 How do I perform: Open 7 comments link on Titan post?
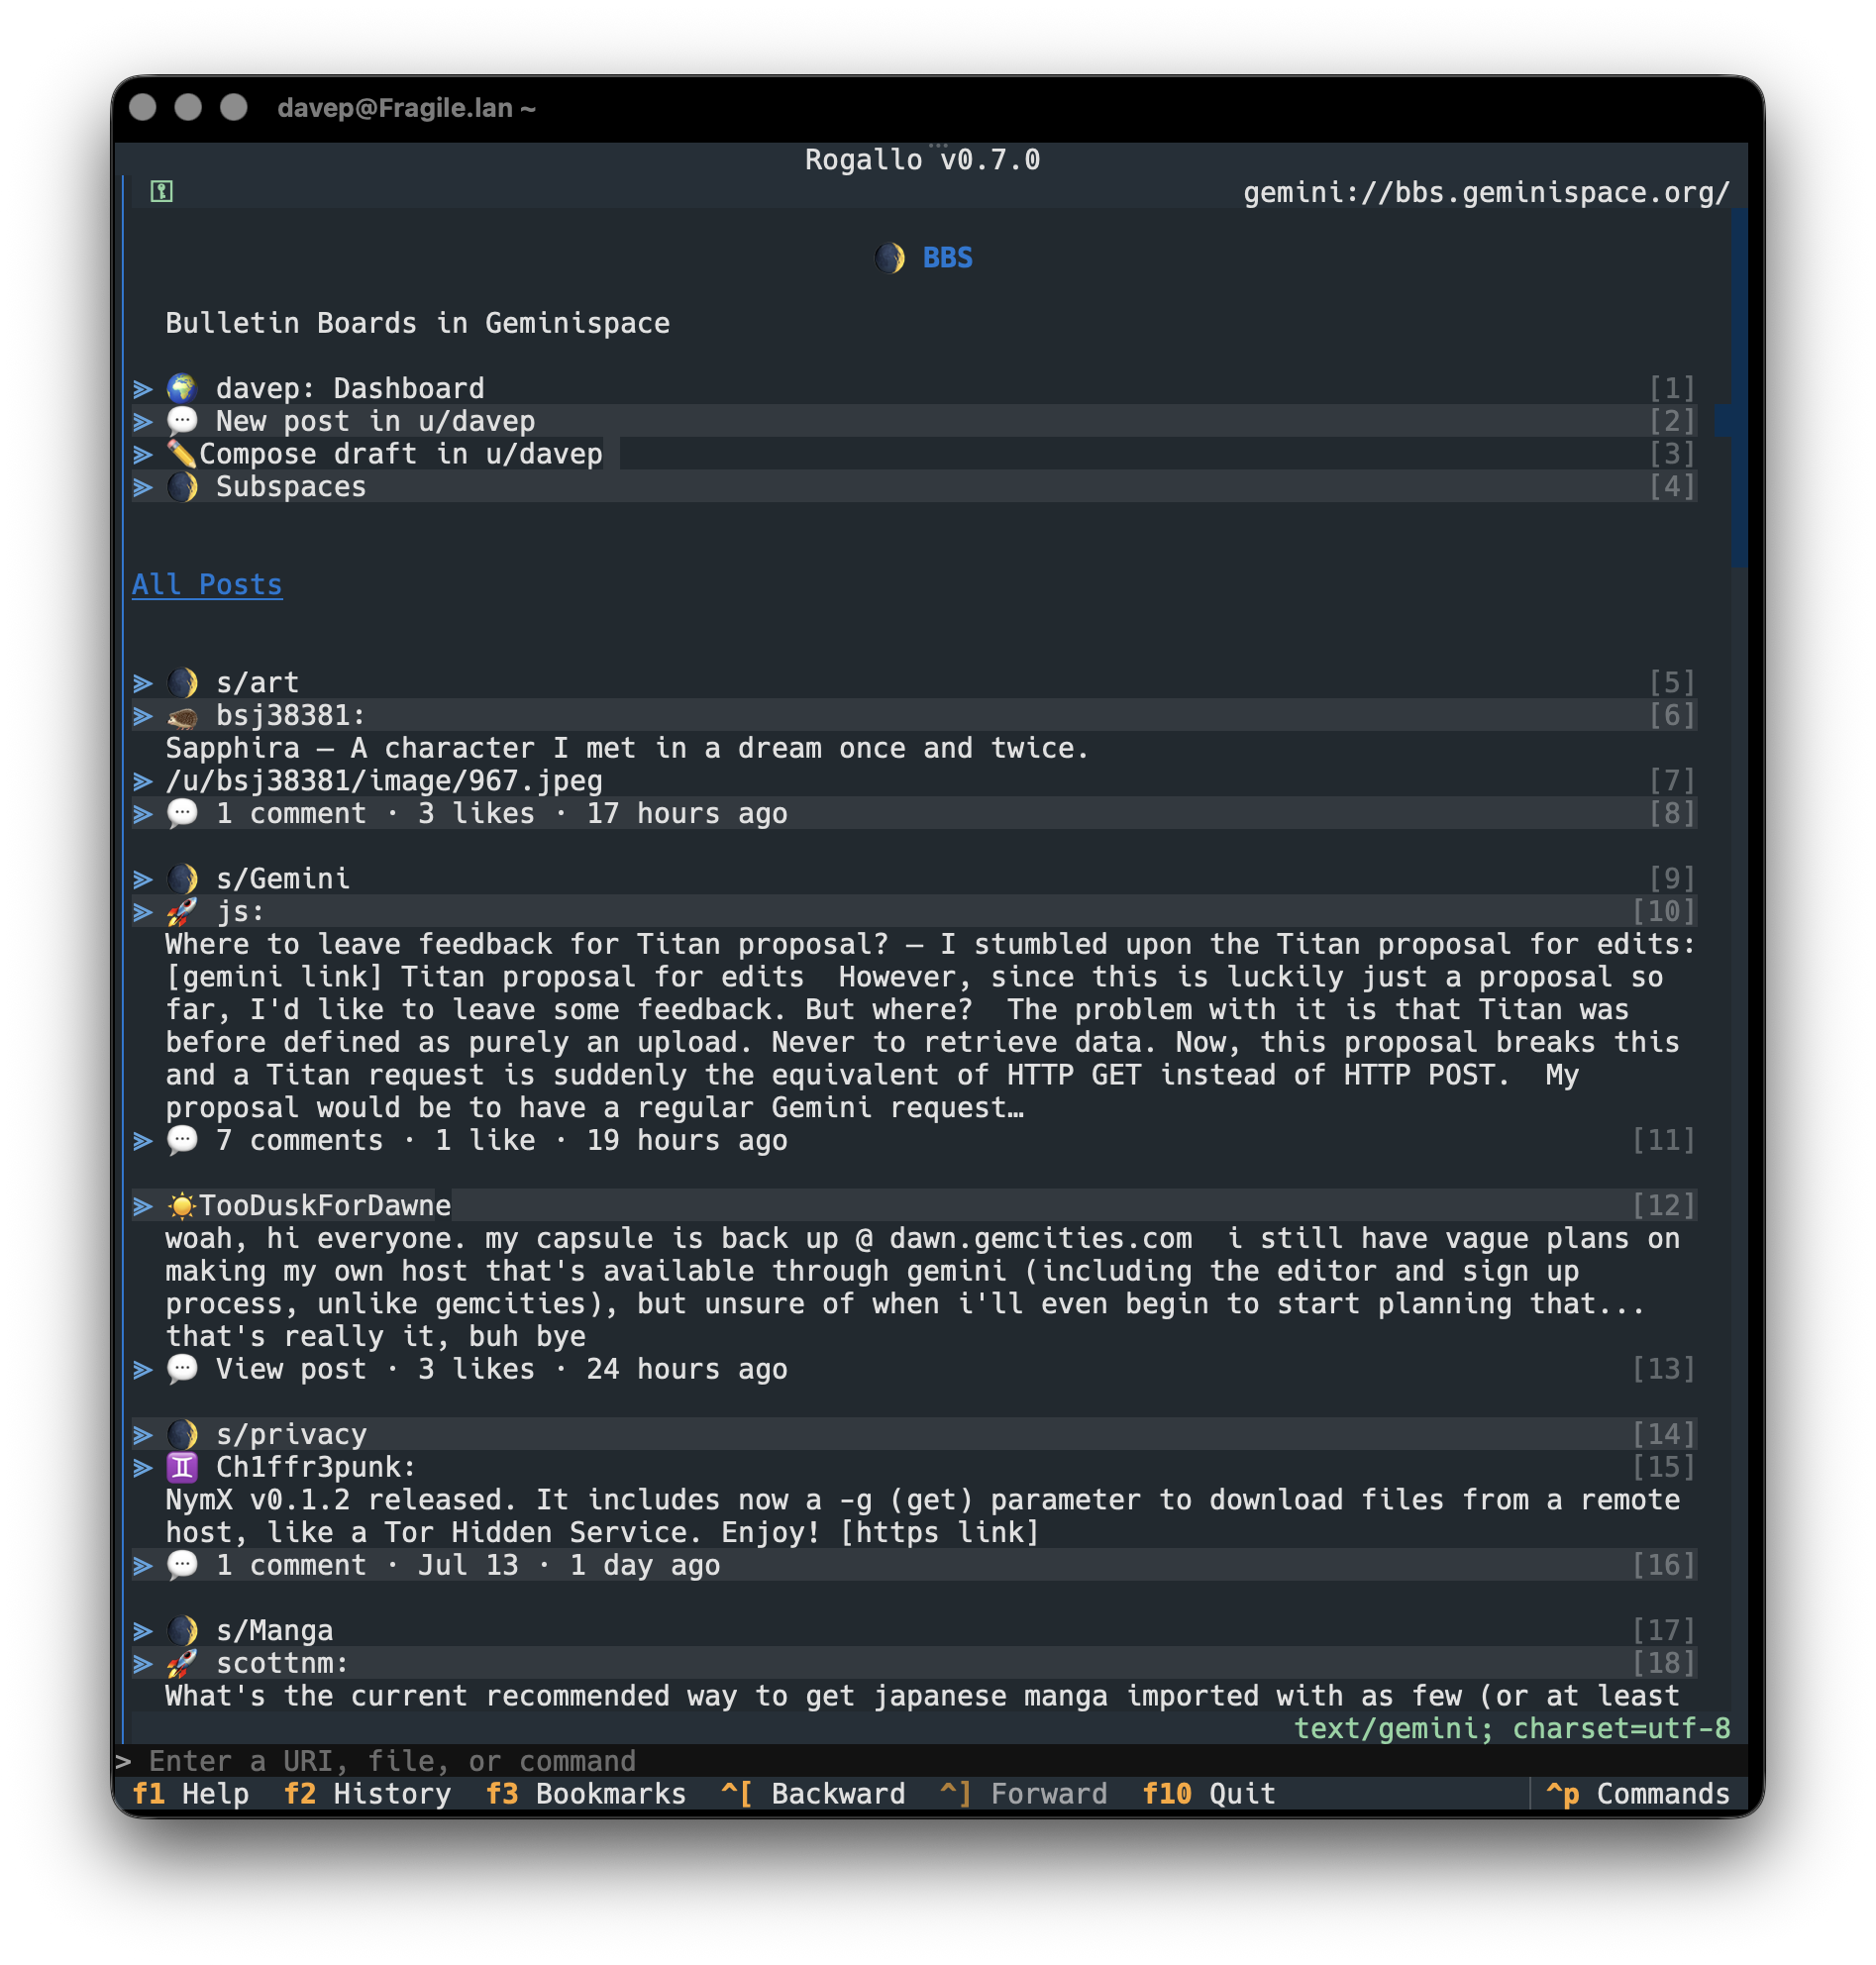click(299, 1140)
